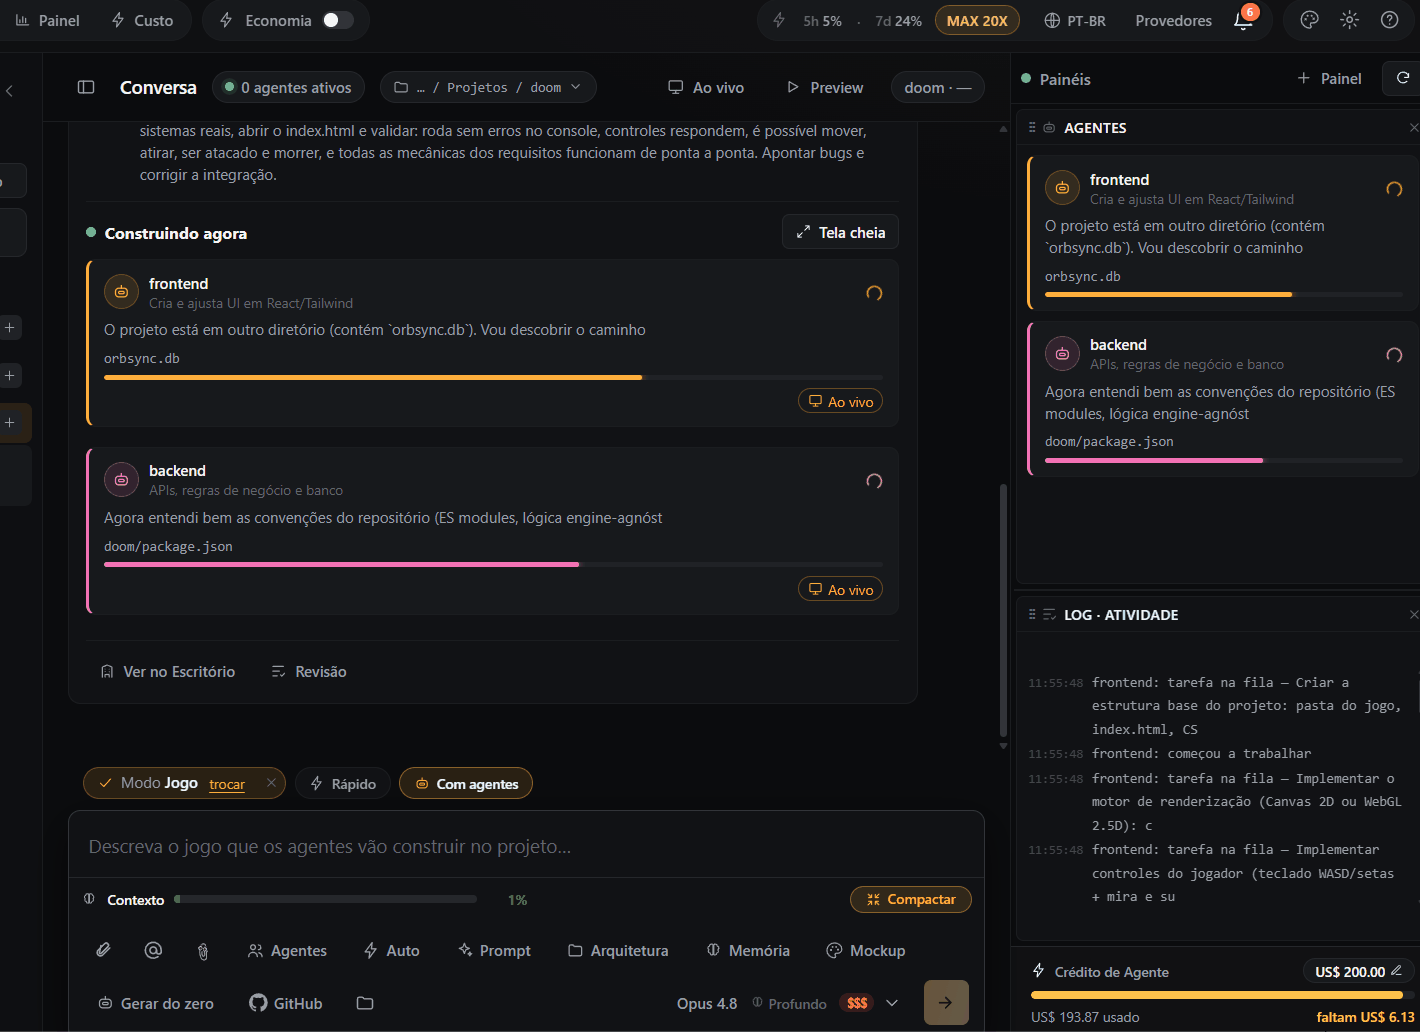Click the mention @ icon
Viewport: 1420px width, 1032px height.
click(x=153, y=950)
